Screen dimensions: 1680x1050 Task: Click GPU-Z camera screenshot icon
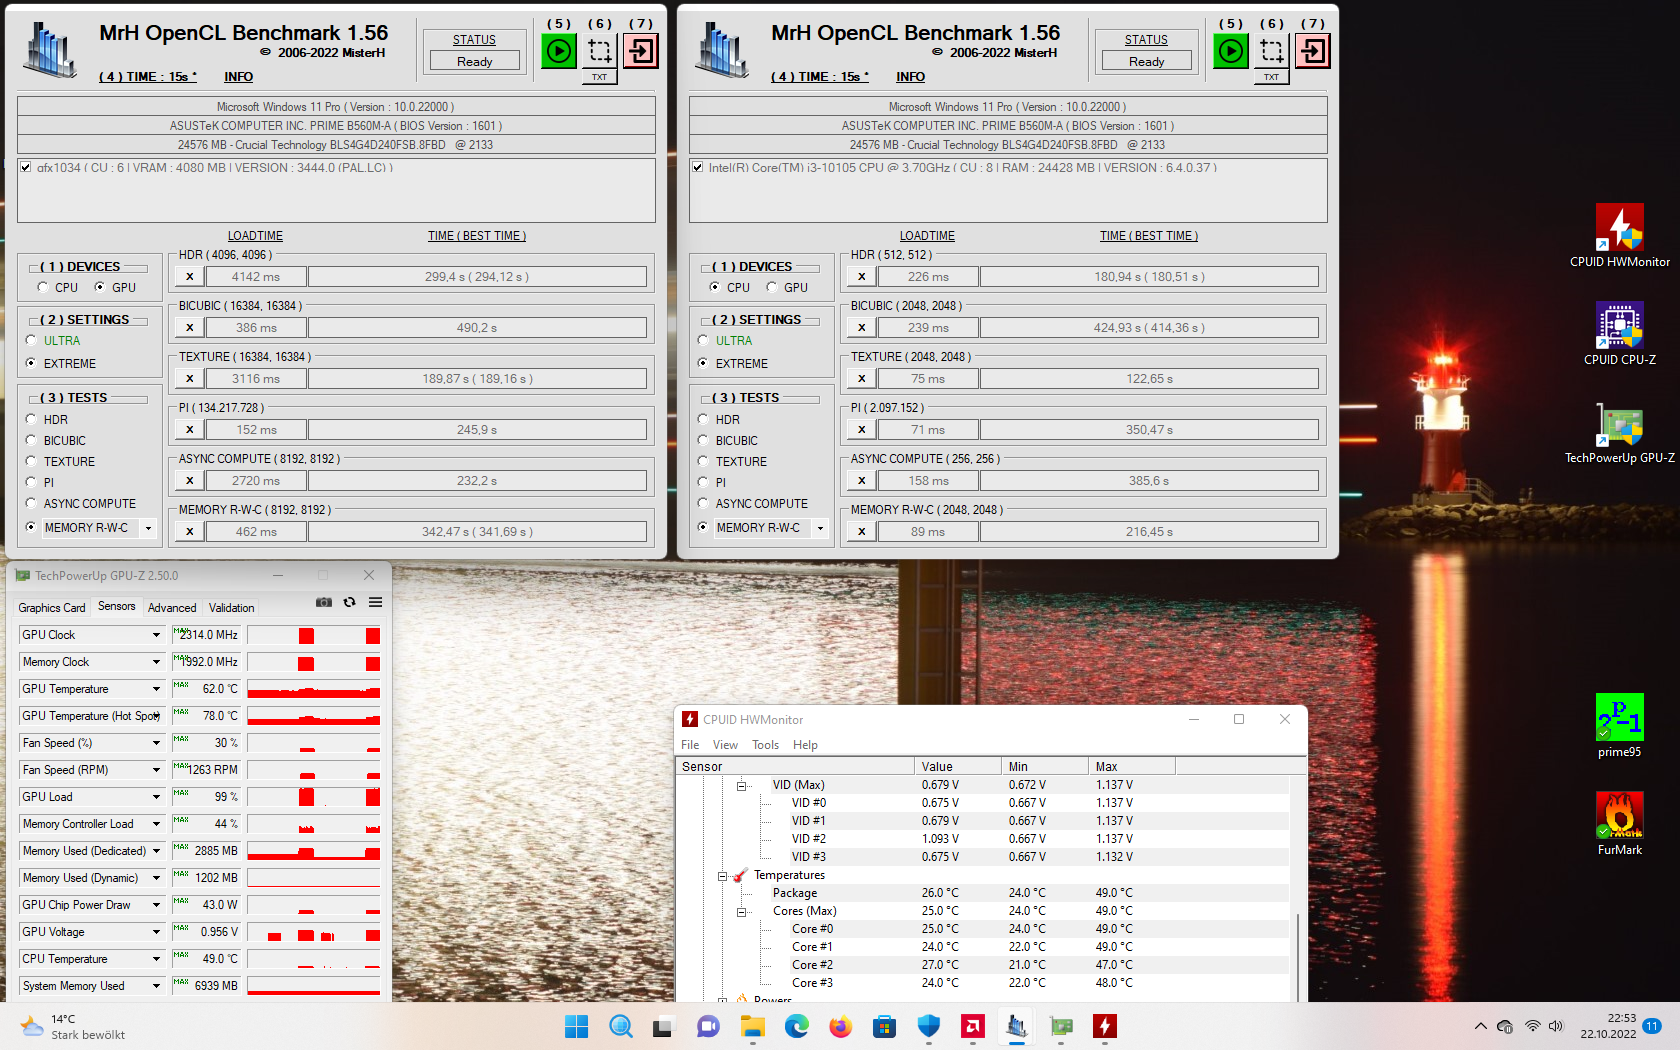point(324,602)
